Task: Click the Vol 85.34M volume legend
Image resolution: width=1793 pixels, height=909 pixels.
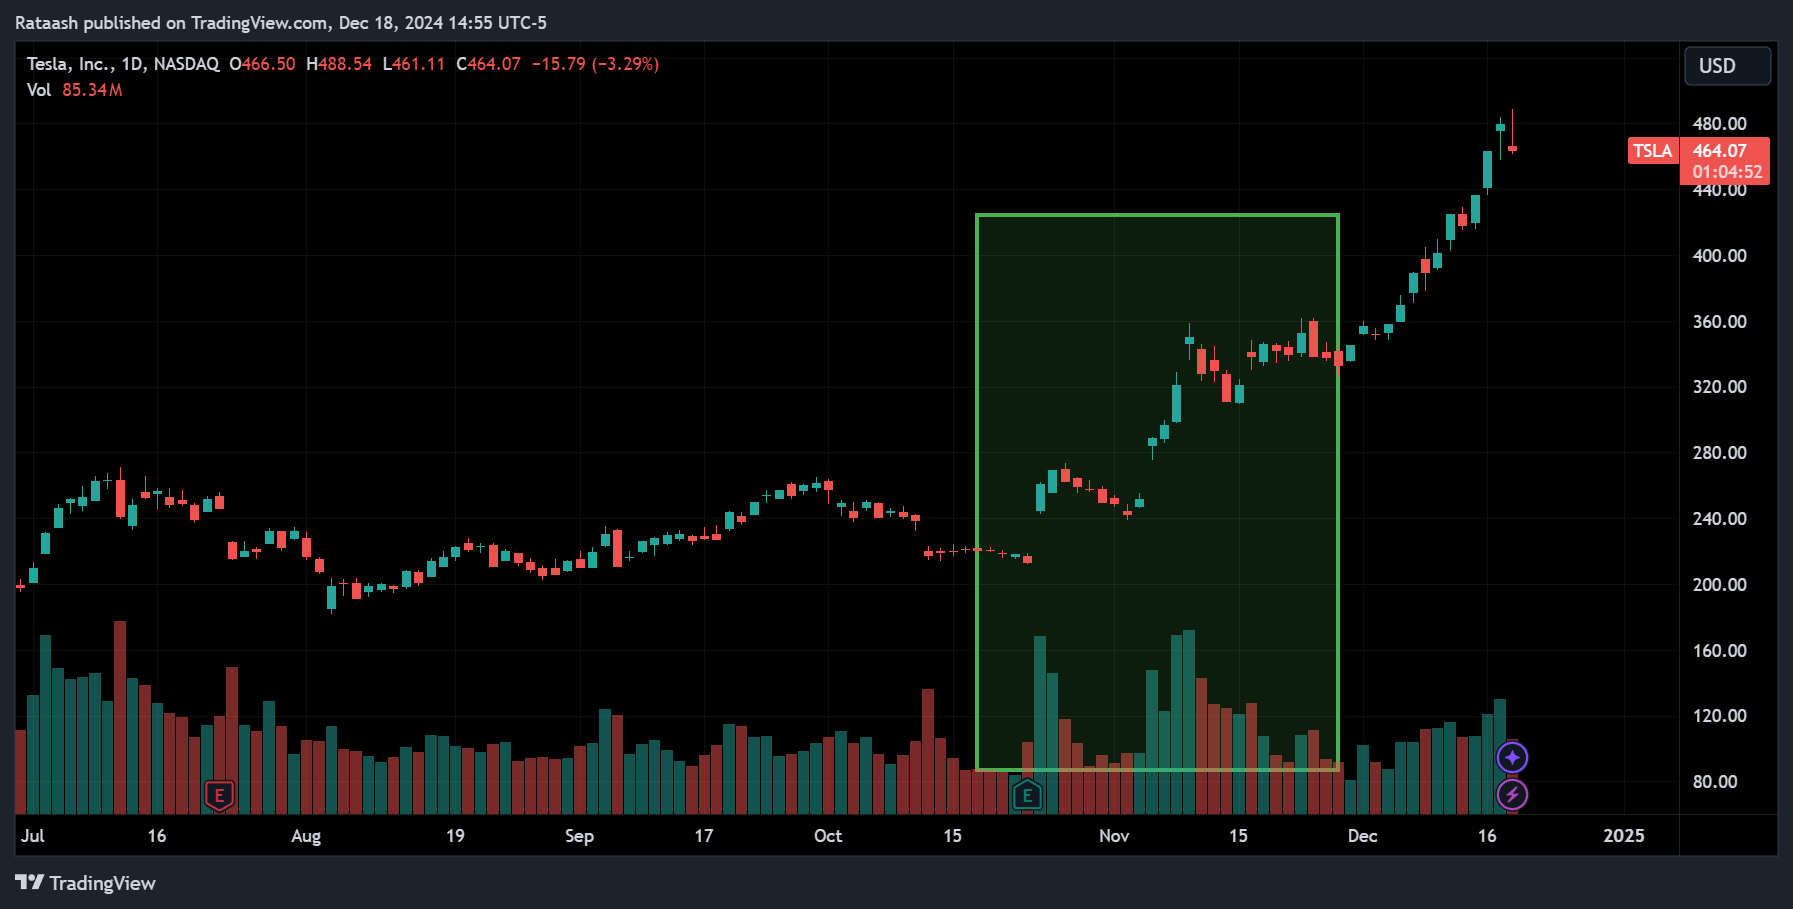Action: coord(74,90)
